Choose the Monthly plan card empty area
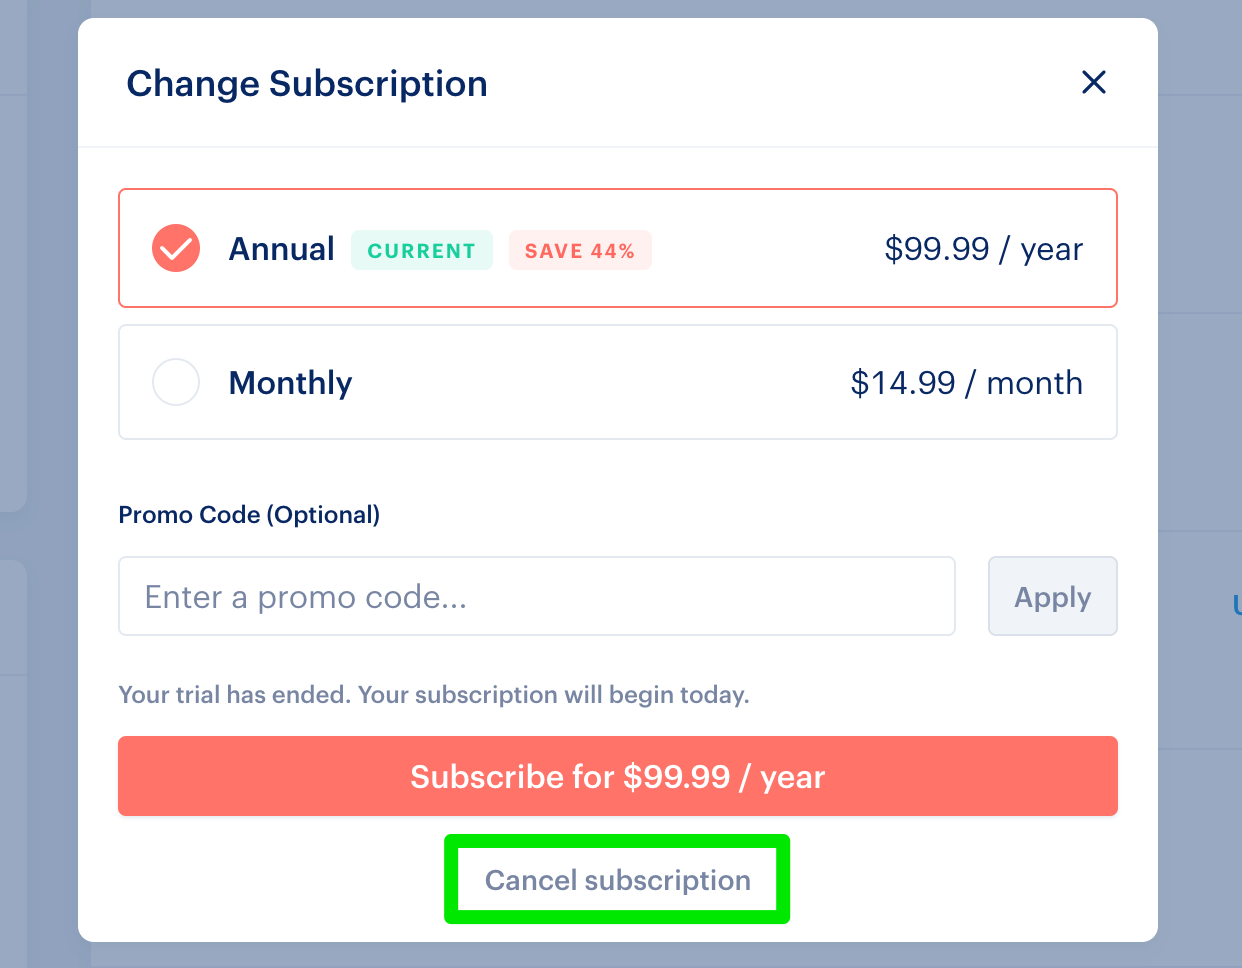Image resolution: width=1242 pixels, height=968 pixels. [600, 382]
